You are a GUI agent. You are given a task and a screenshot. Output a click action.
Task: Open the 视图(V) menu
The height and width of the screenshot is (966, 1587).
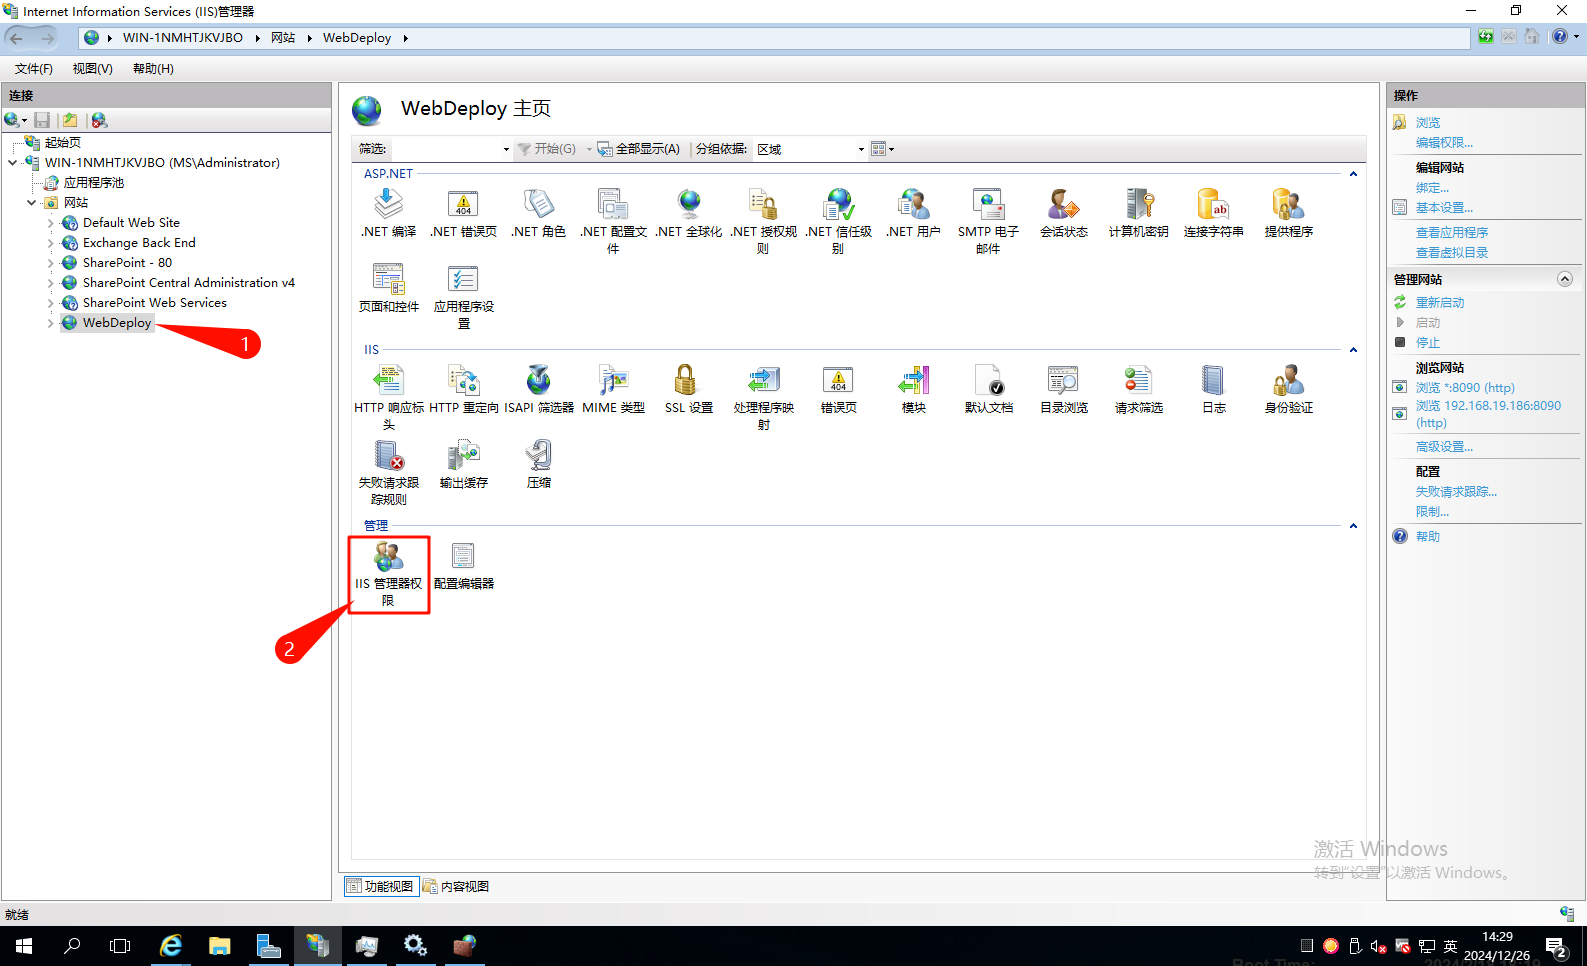tap(92, 69)
